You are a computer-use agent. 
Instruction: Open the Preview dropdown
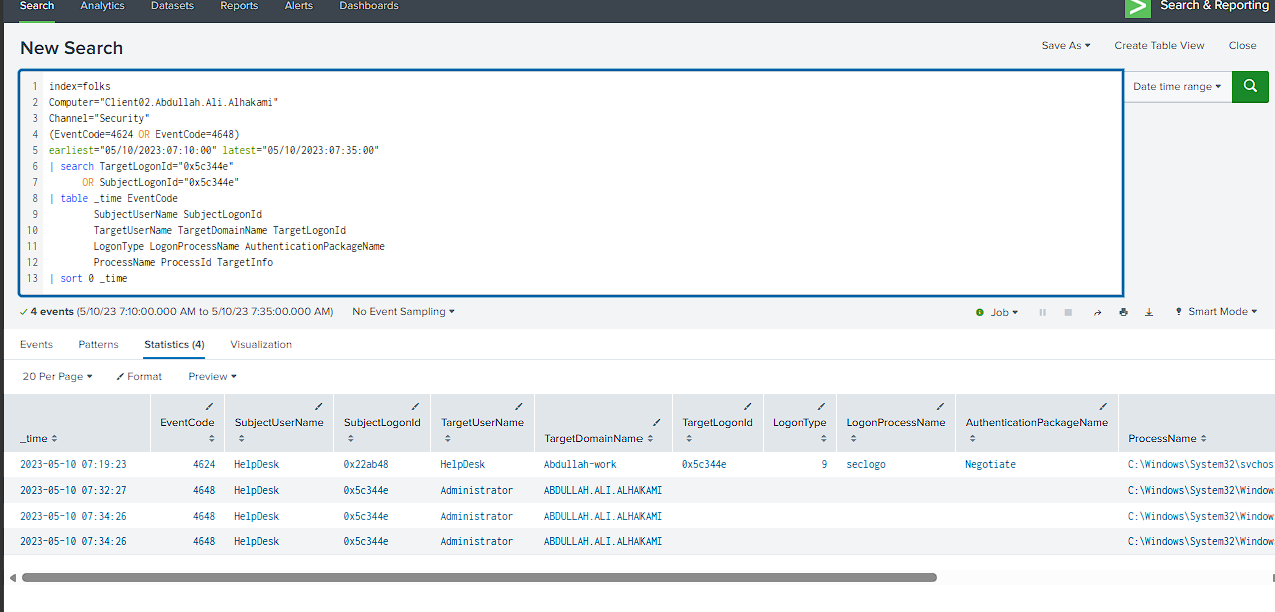coord(212,377)
